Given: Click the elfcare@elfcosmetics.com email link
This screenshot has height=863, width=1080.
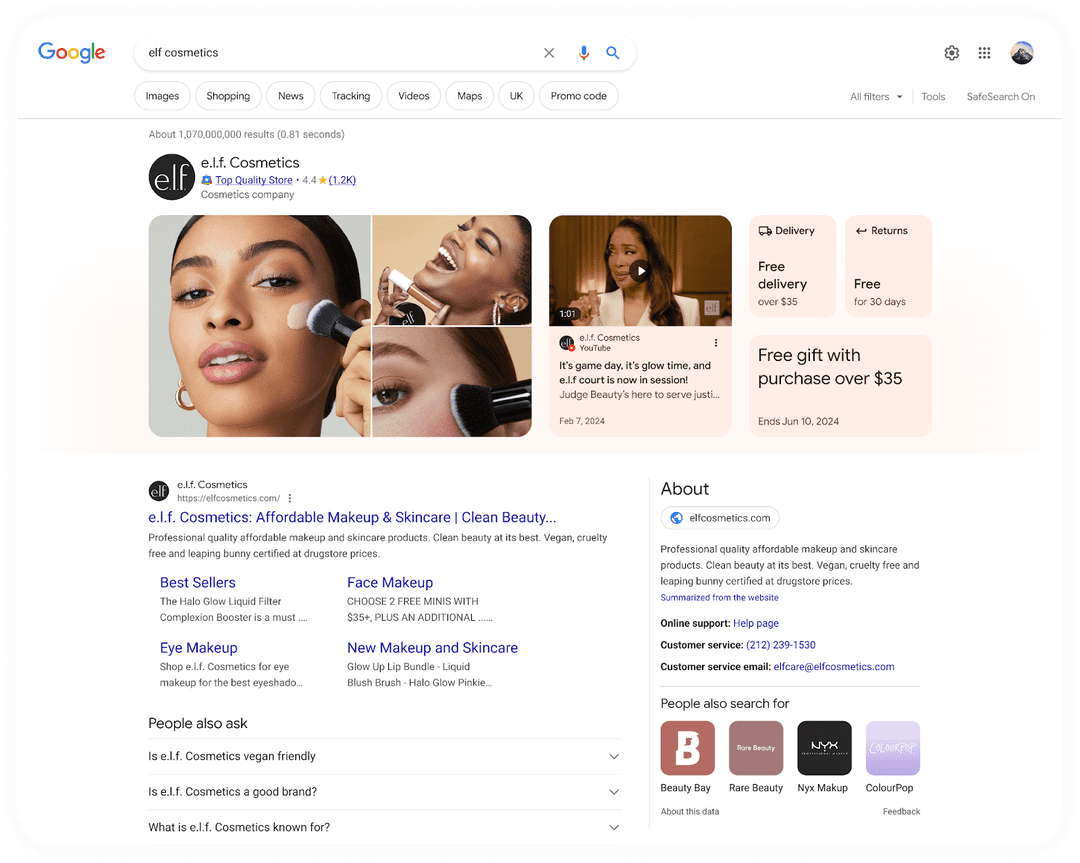Looking at the screenshot, I should point(833,667).
